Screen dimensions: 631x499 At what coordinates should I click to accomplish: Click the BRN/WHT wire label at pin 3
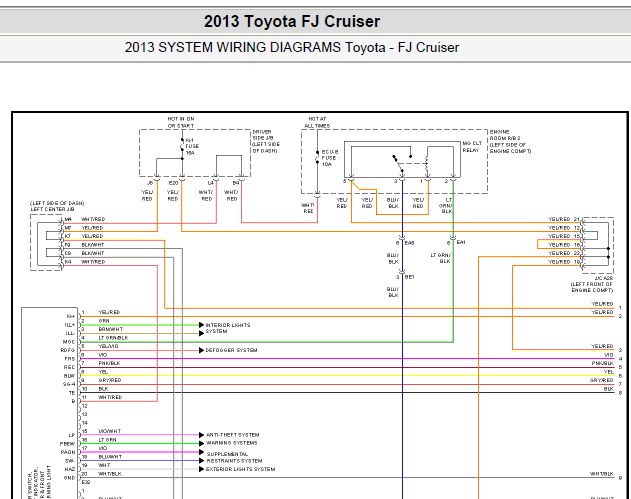(x=110, y=329)
